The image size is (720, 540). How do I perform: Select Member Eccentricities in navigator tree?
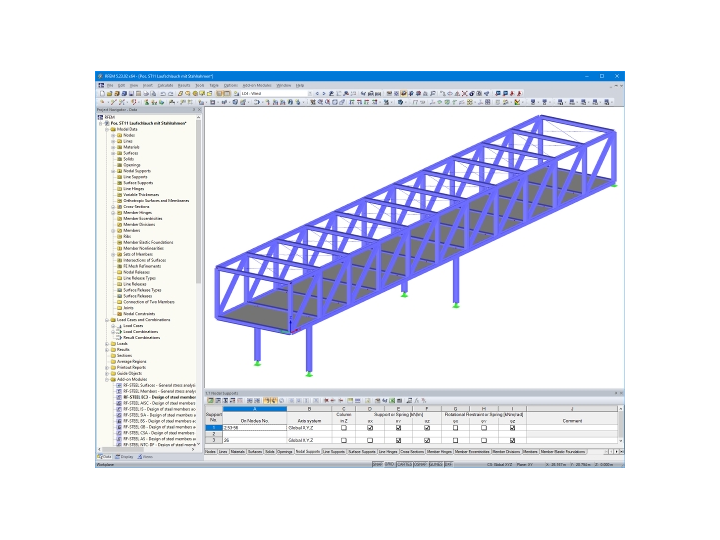pos(142,219)
